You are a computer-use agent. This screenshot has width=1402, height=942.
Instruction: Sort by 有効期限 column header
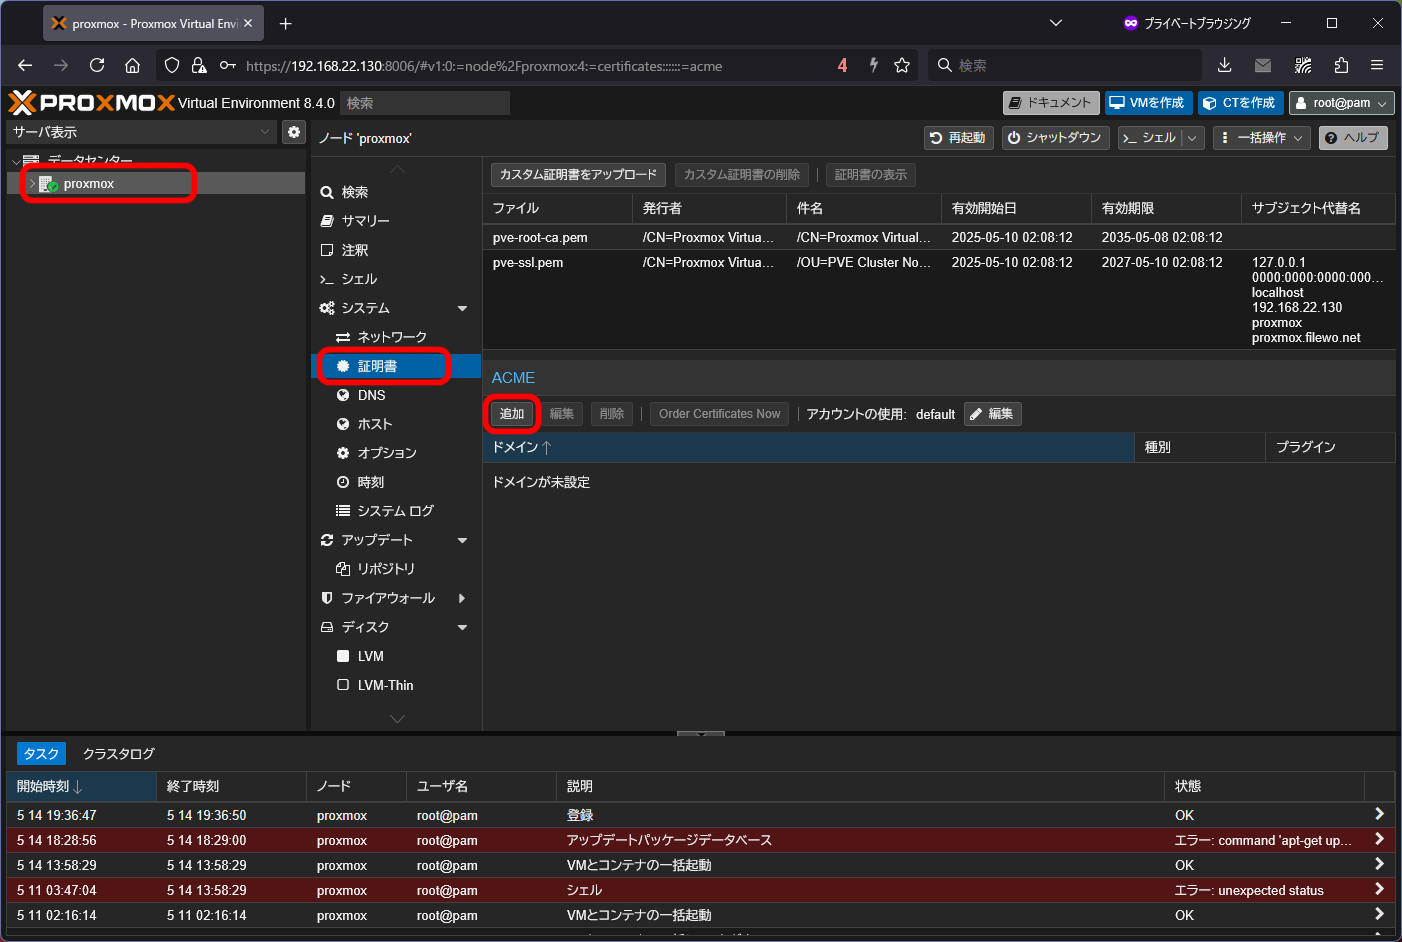pos(1166,208)
